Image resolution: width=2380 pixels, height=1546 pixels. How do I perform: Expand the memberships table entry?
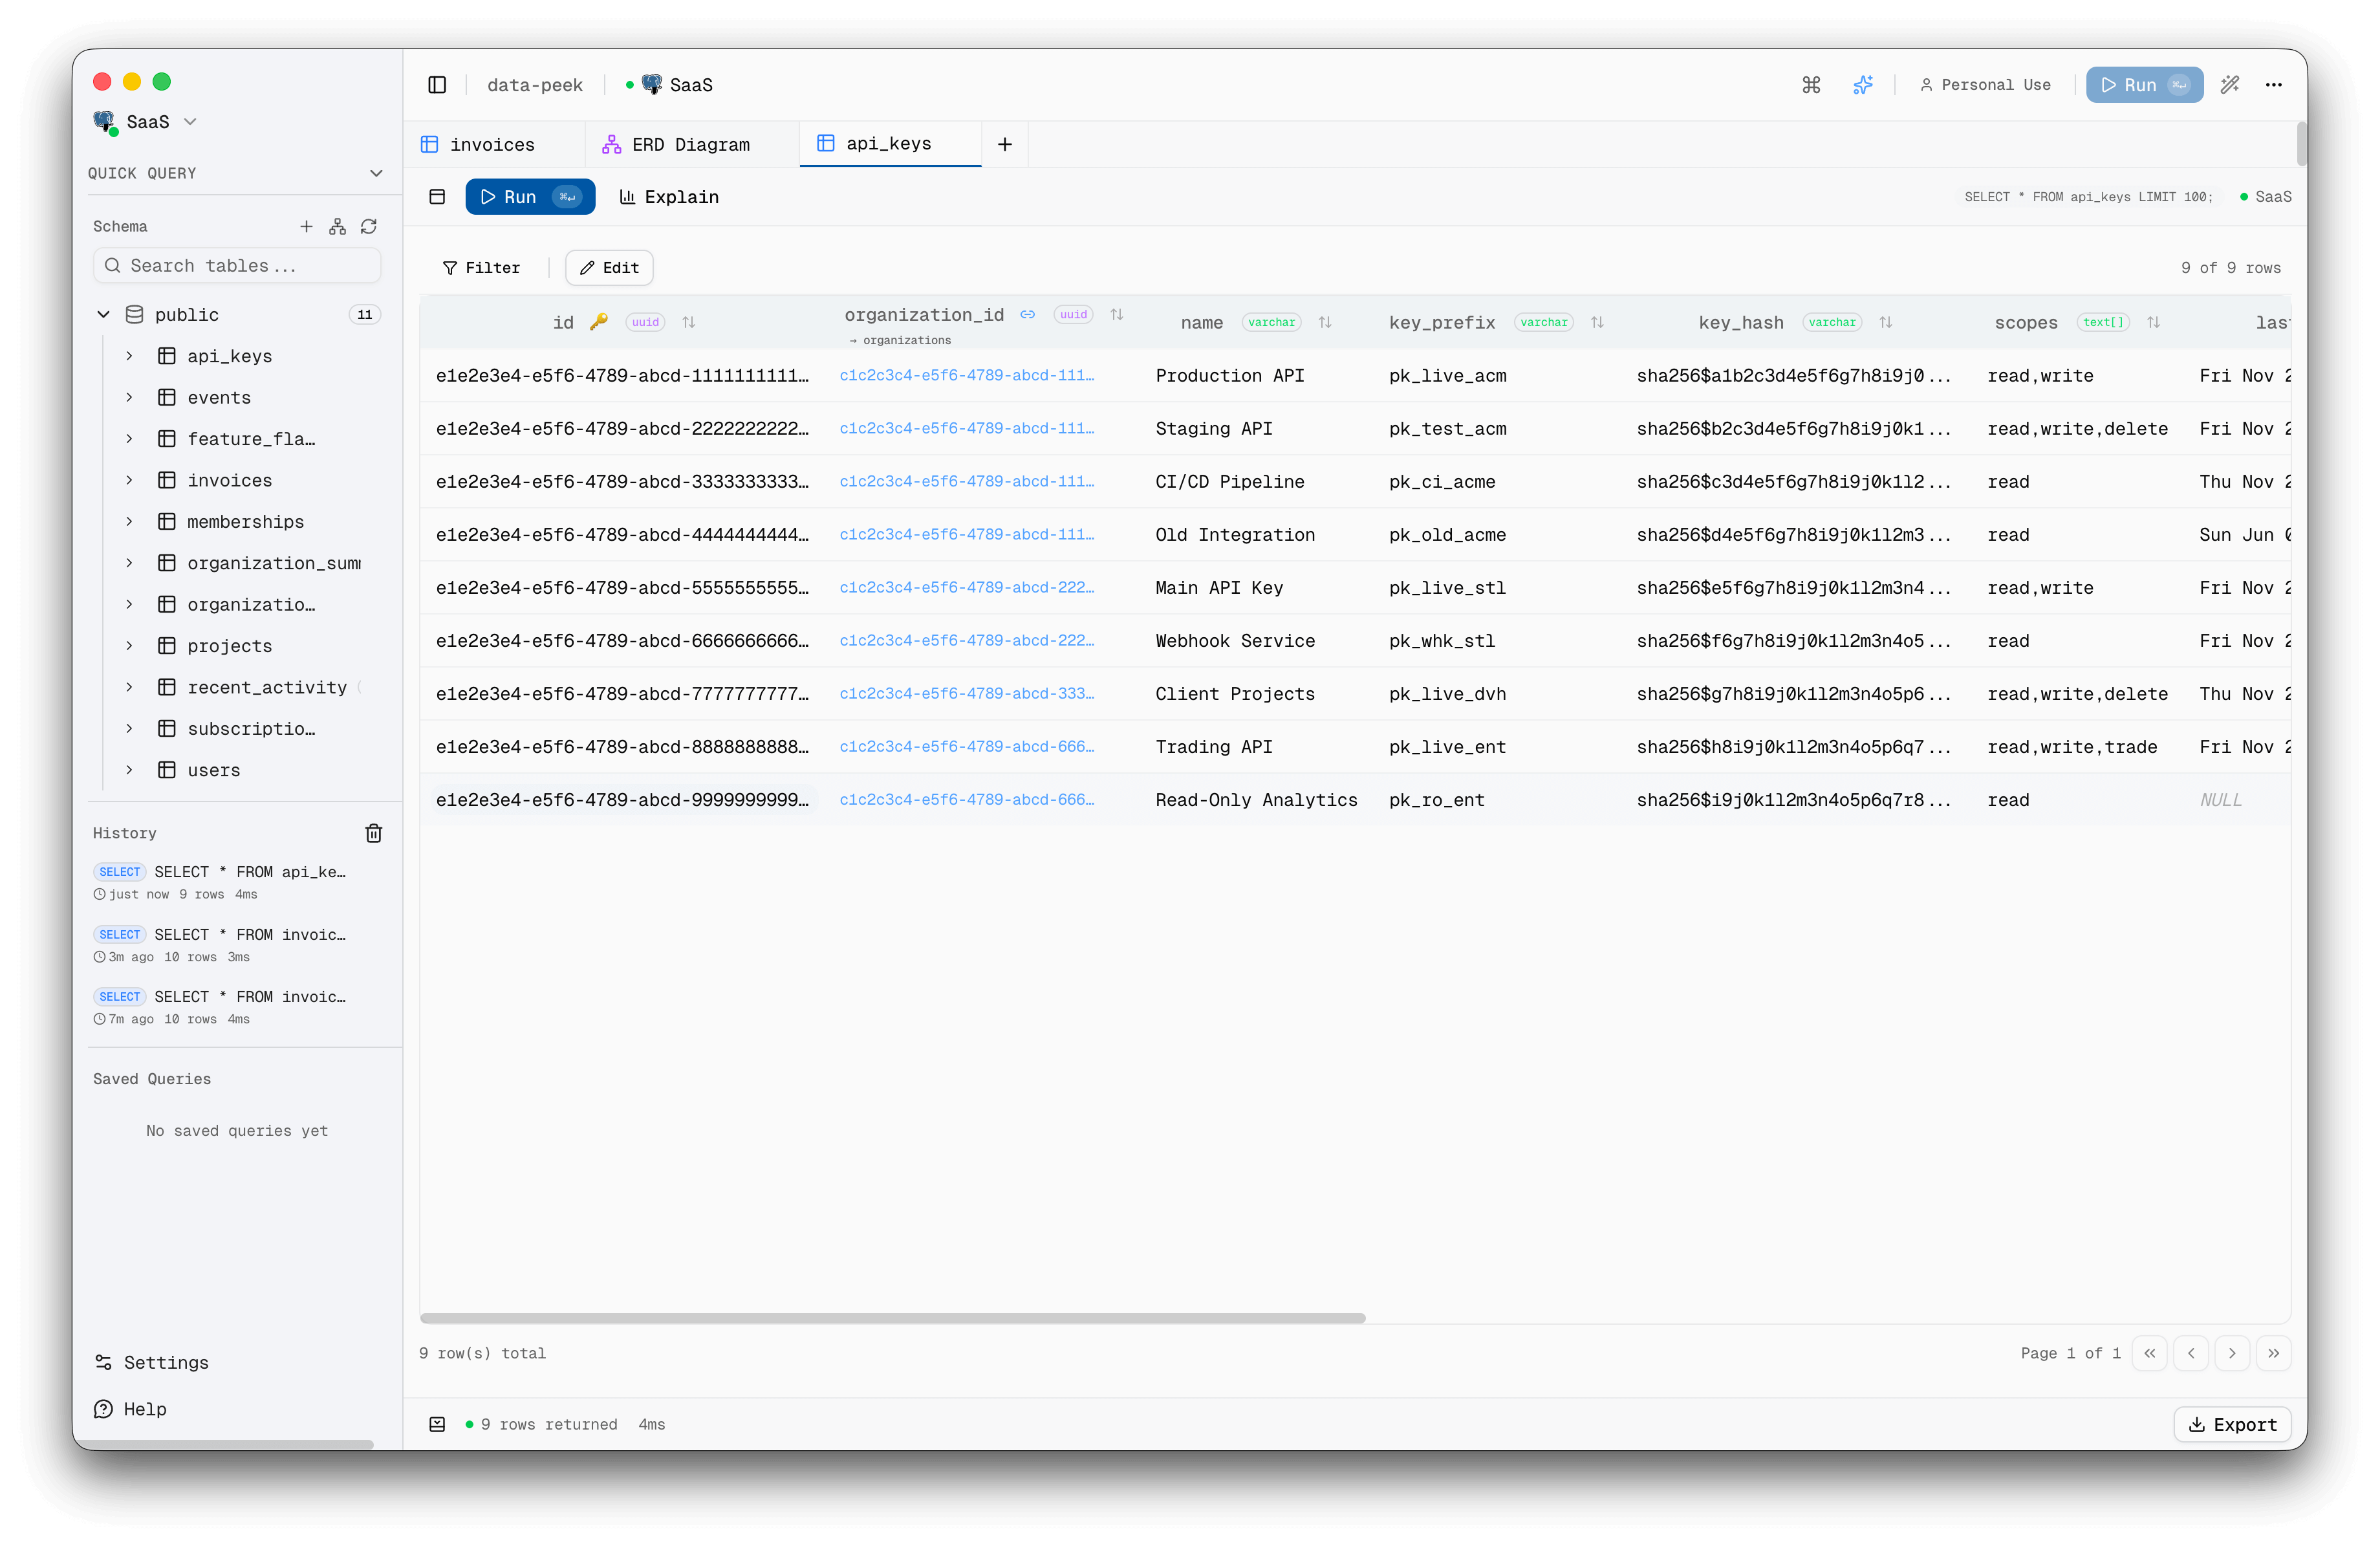tap(129, 521)
